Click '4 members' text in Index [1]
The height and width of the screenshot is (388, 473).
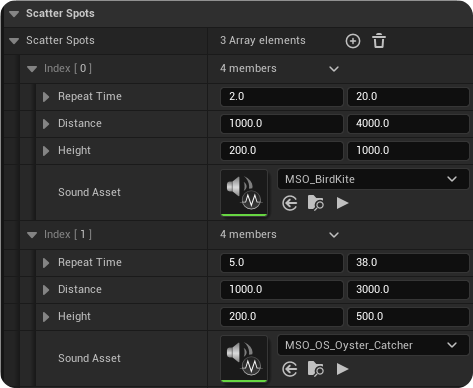248,235
